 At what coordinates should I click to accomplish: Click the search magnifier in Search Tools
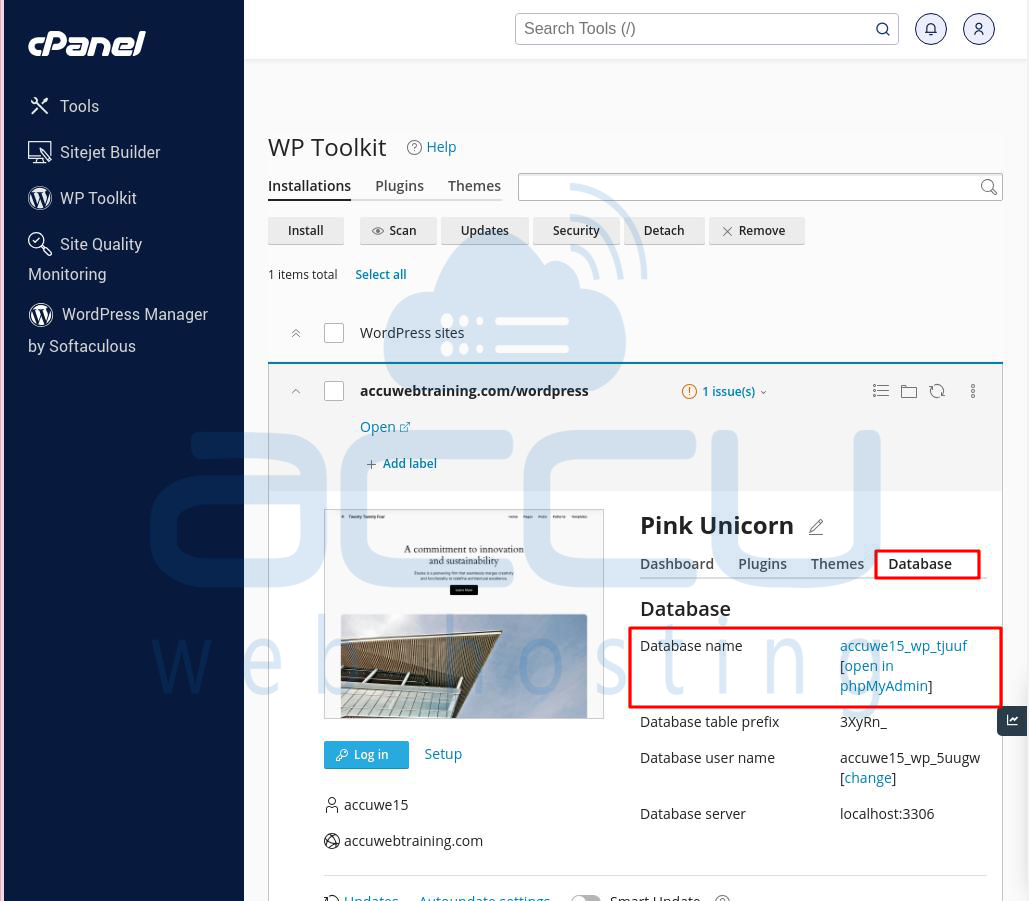point(883,29)
